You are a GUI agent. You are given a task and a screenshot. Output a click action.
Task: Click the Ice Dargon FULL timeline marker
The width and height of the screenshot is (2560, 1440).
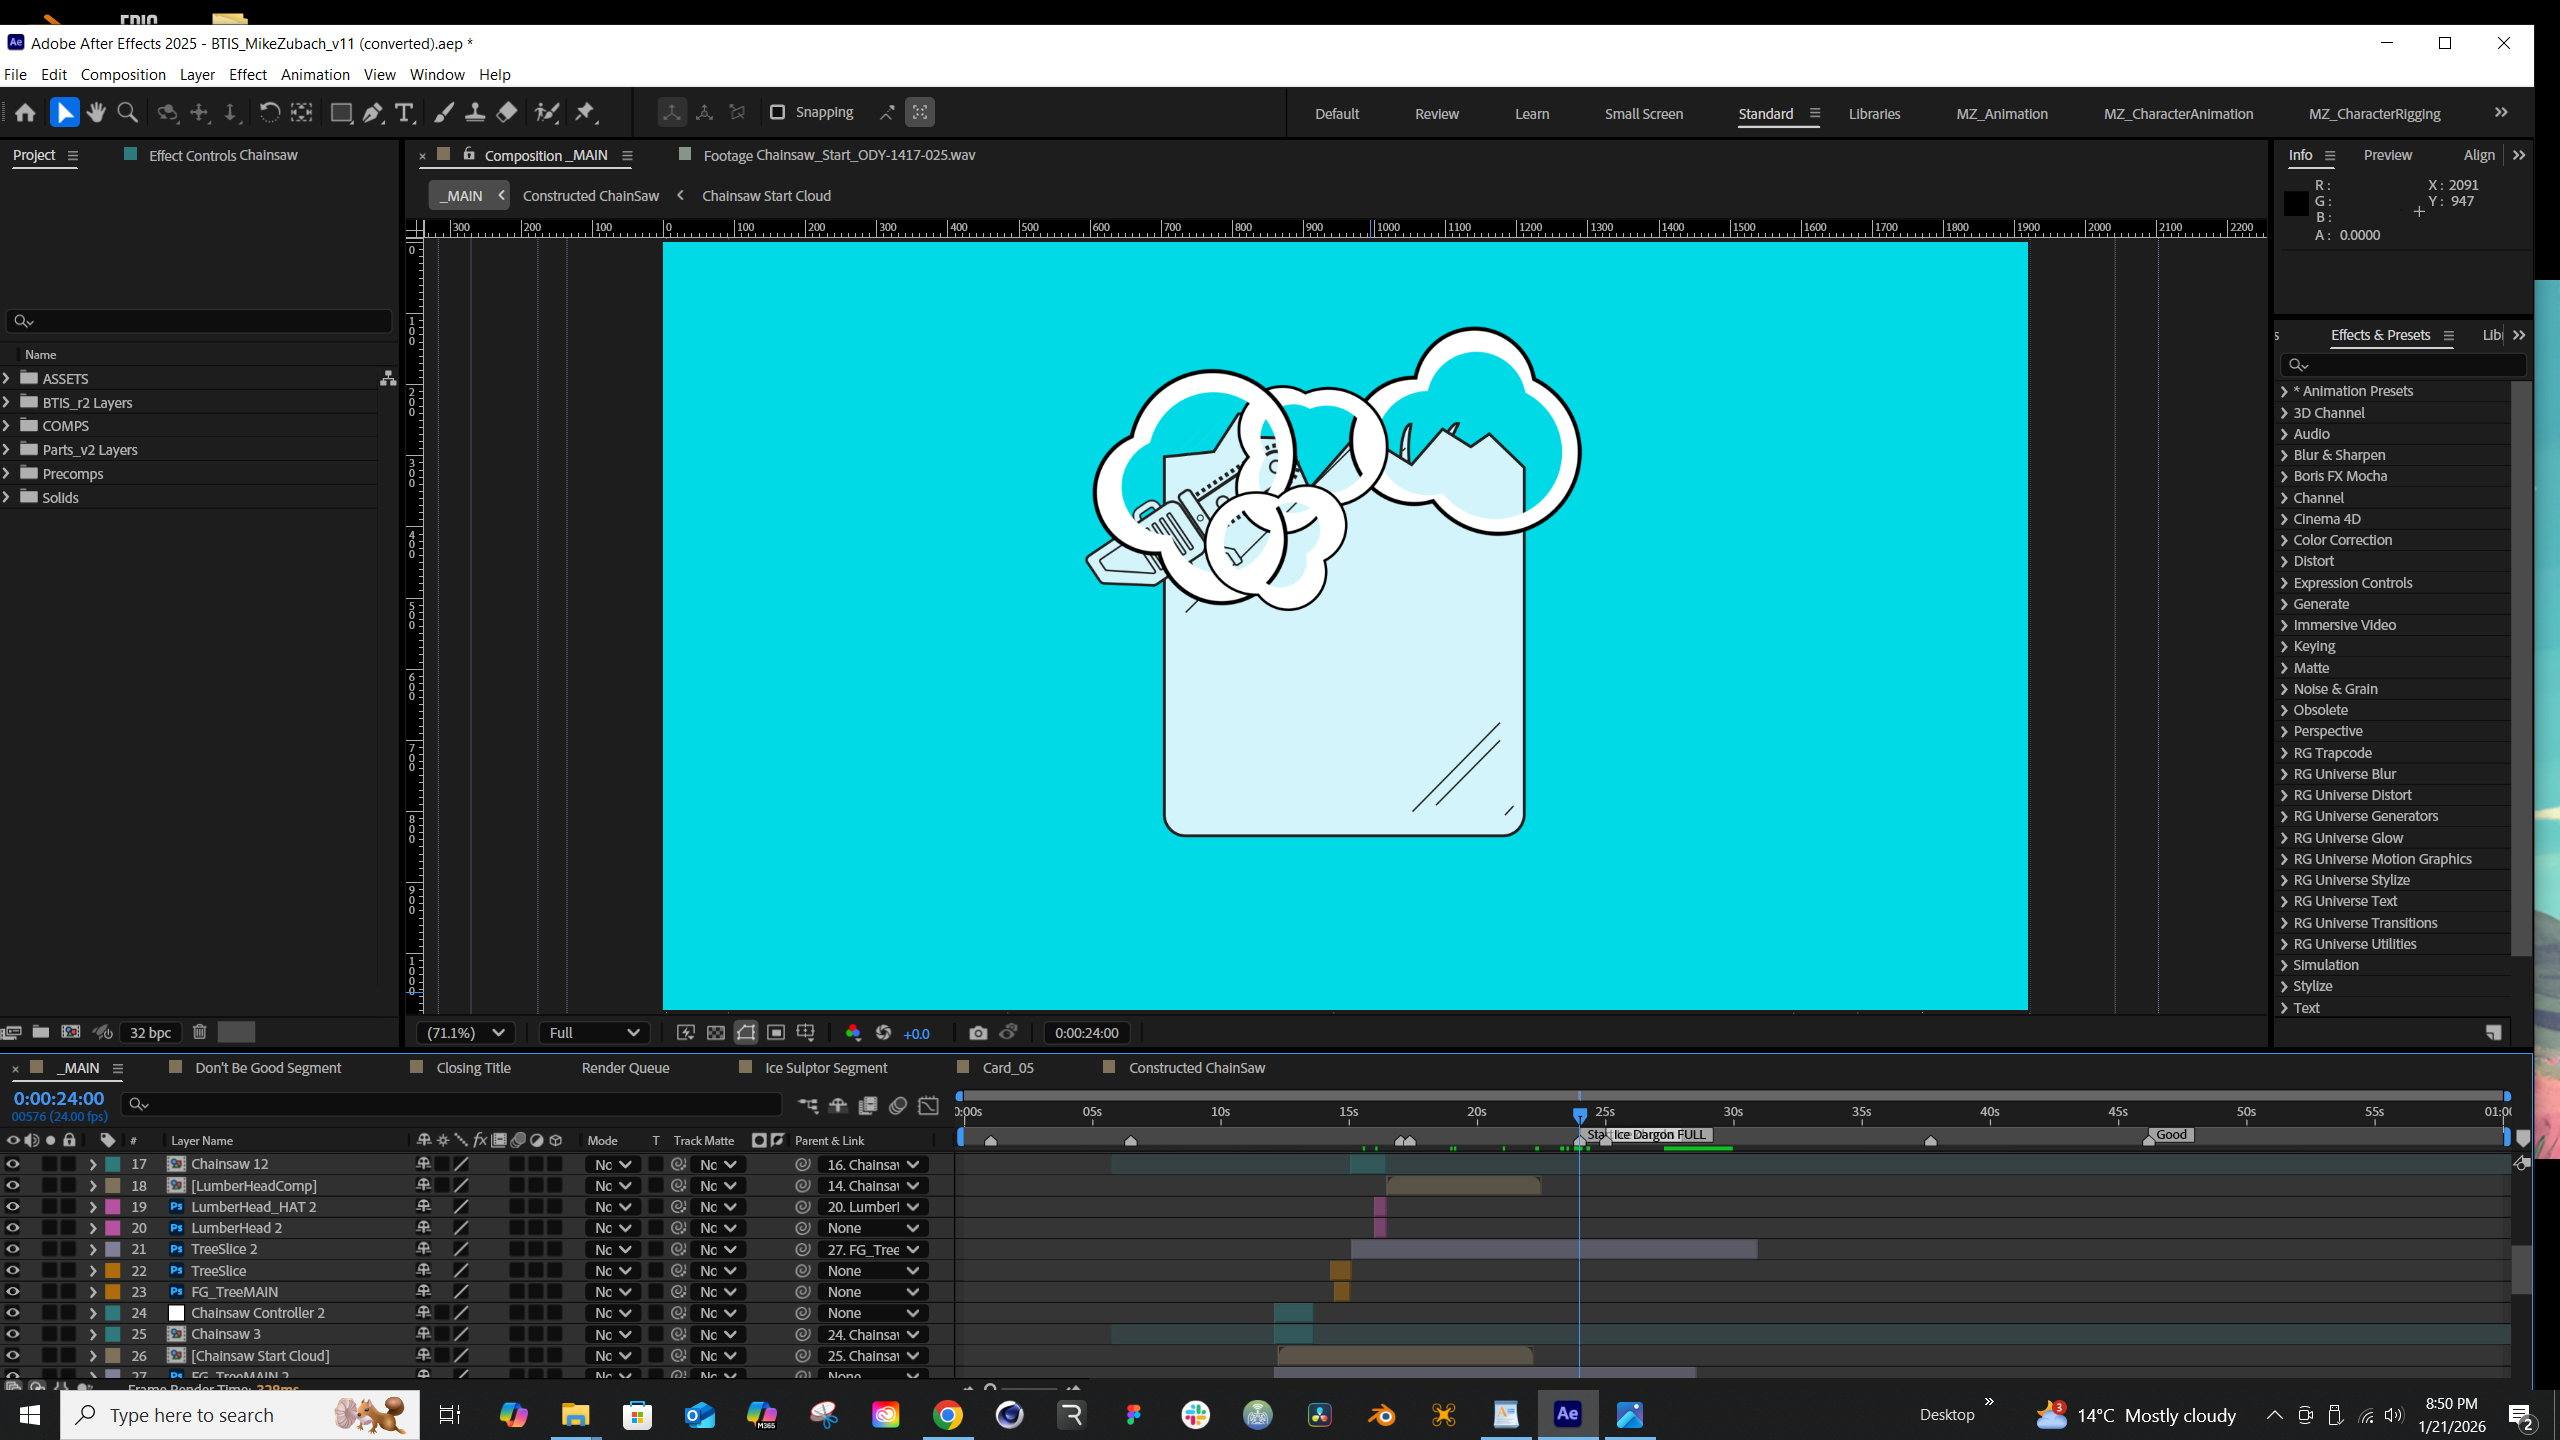(1658, 1135)
